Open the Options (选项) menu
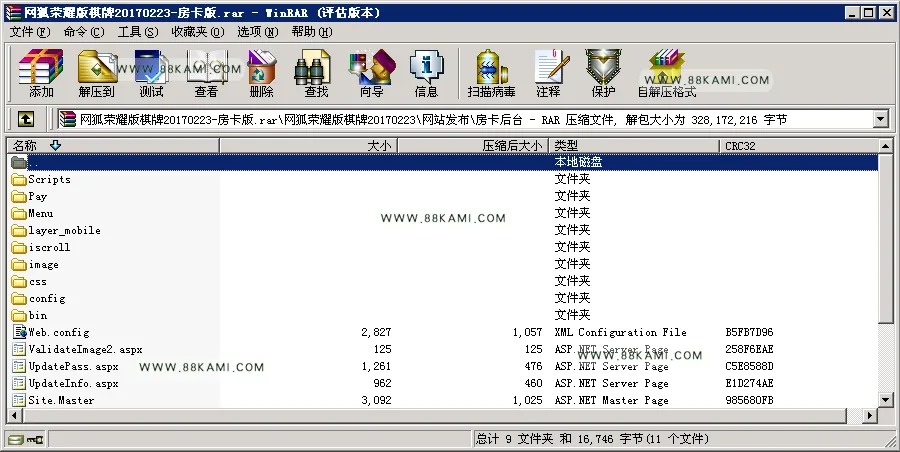This screenshot has height=452, width=900. (258, 32)
